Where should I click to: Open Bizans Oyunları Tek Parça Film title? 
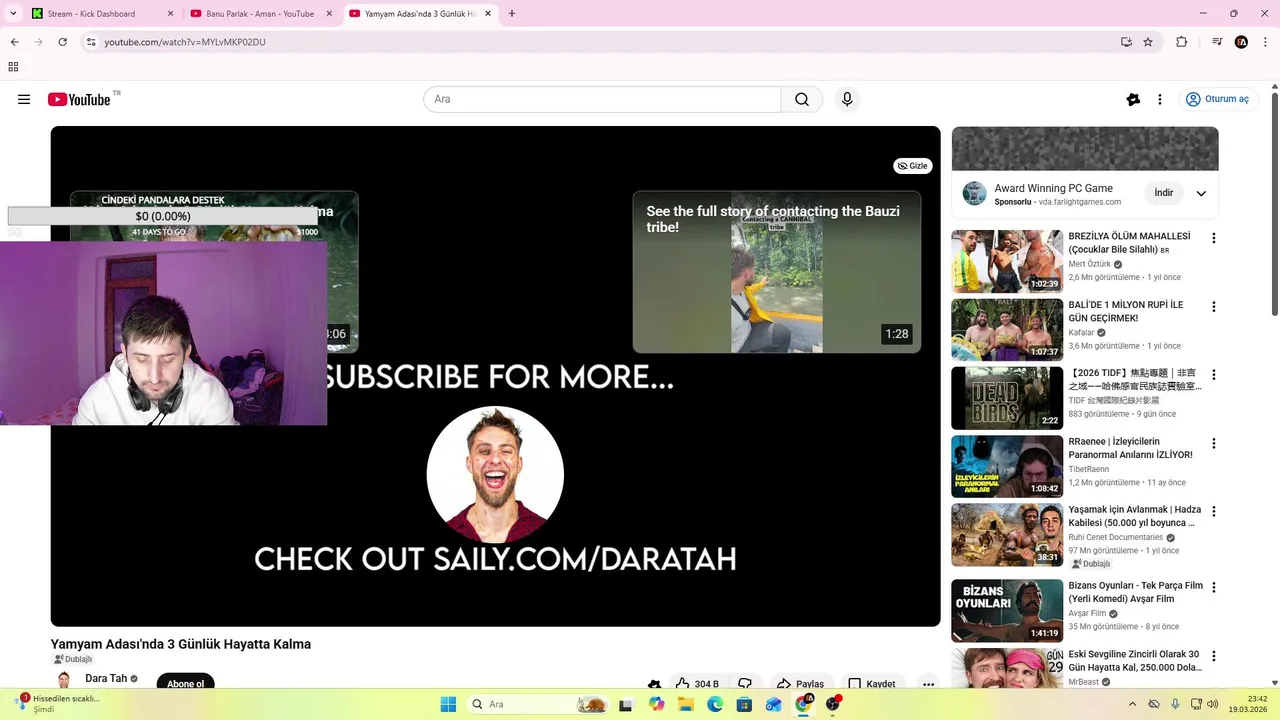1135,592
